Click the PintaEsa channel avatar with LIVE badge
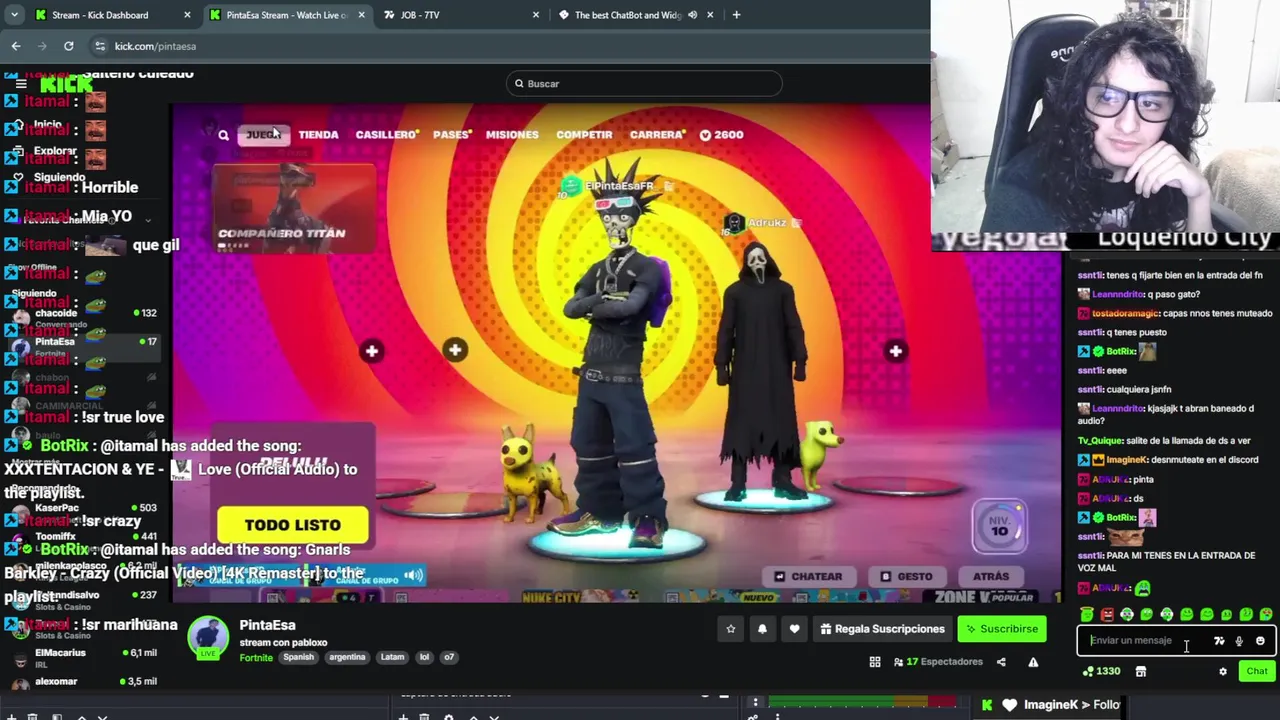This screenshot has width=1280, height=720. (208, 639)
